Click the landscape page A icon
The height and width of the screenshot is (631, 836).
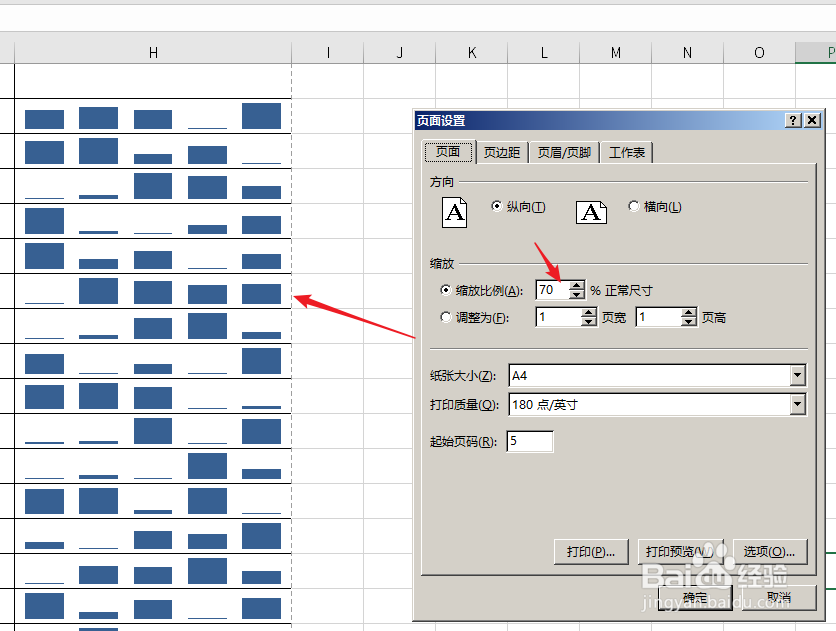591,213
